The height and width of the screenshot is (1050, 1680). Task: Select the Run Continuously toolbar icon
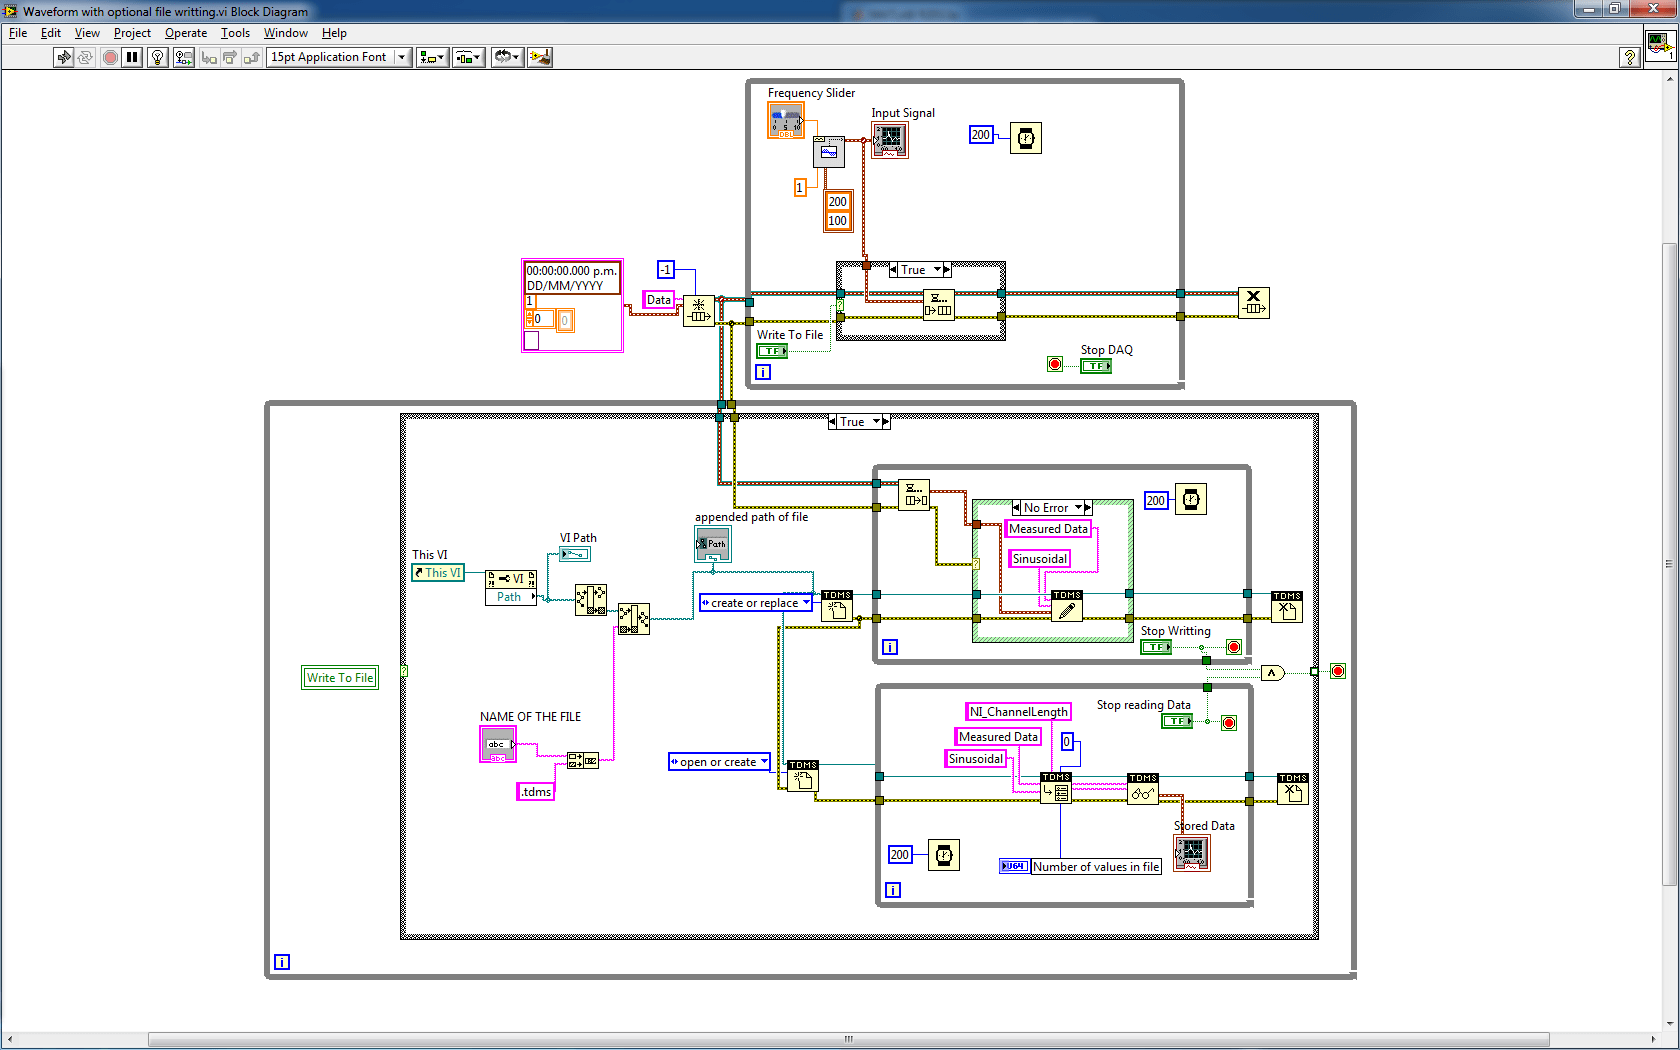(x=85, y=57)
